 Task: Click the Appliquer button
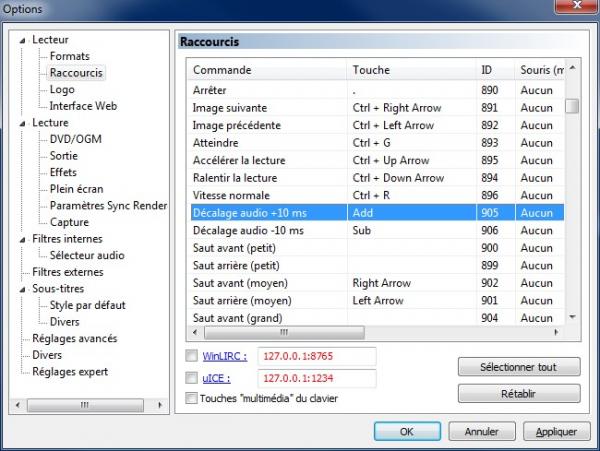click(555, 432)
